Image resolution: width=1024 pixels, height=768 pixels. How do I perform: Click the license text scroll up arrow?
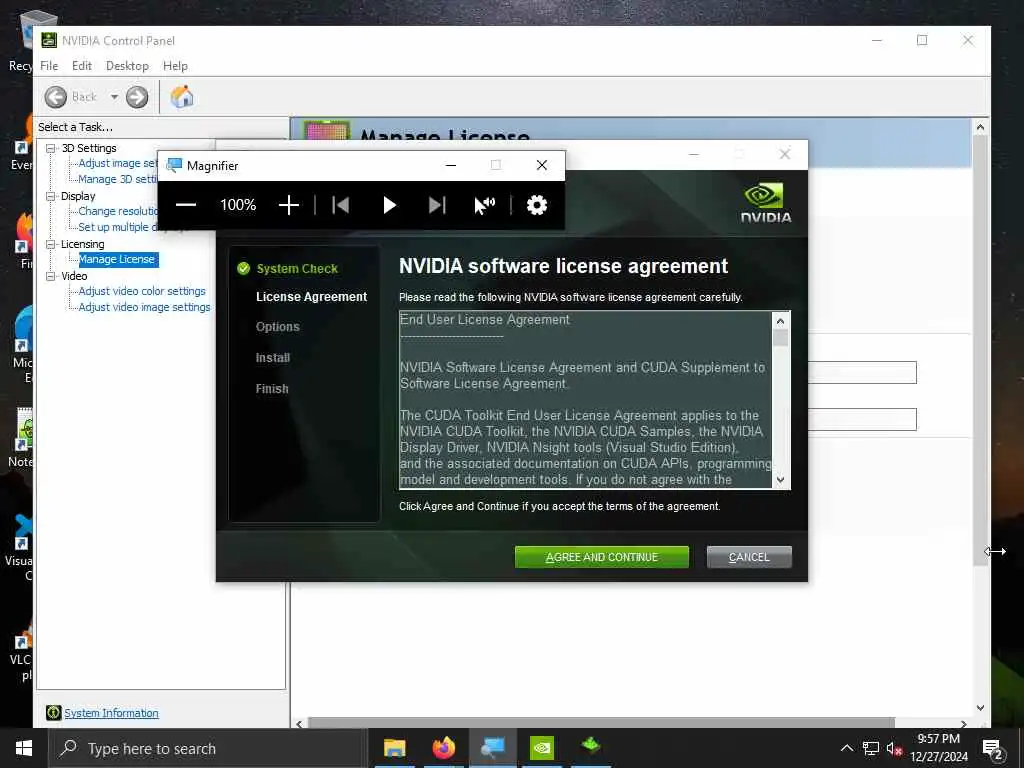point(780,321)
